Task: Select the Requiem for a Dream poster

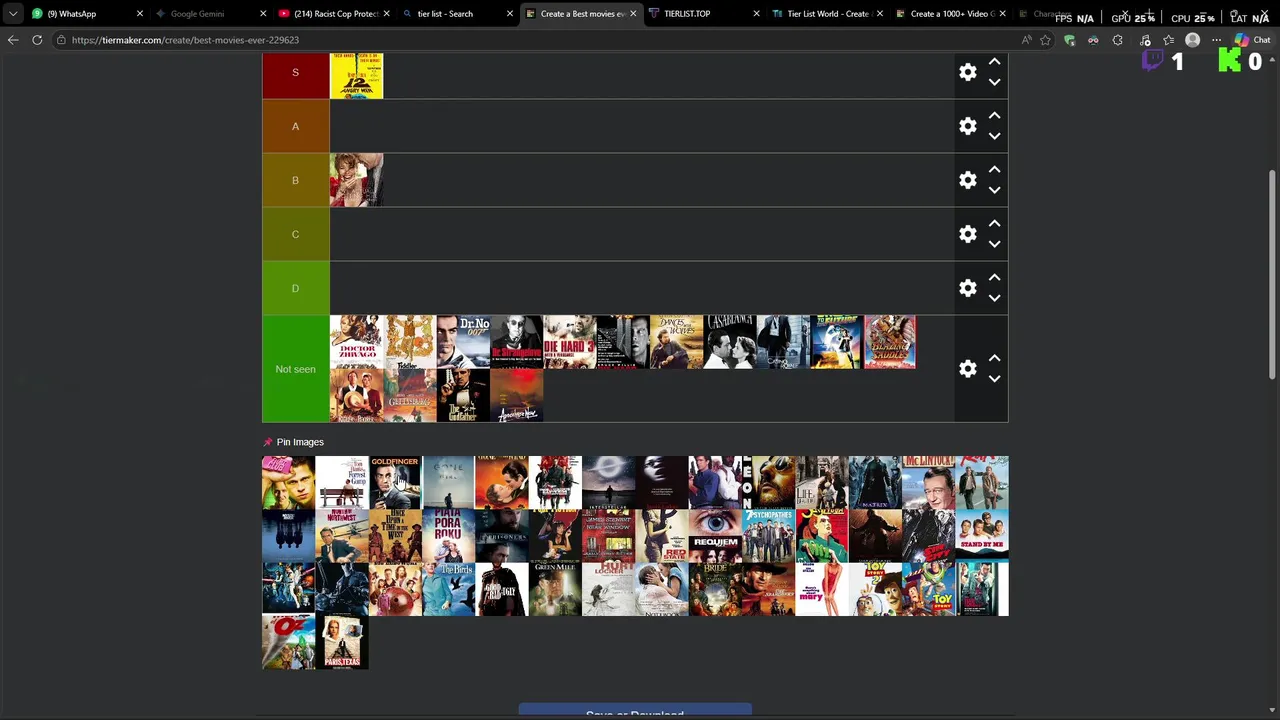Action: 715,536
